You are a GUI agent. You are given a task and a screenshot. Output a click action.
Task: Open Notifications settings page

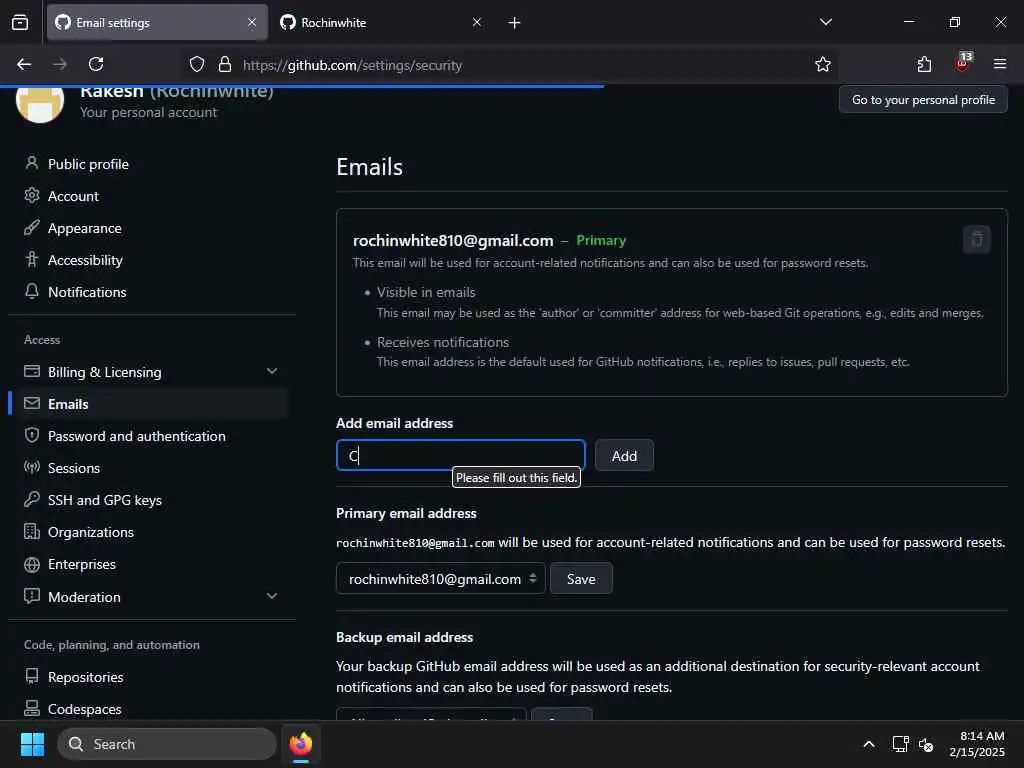point(87,292)
